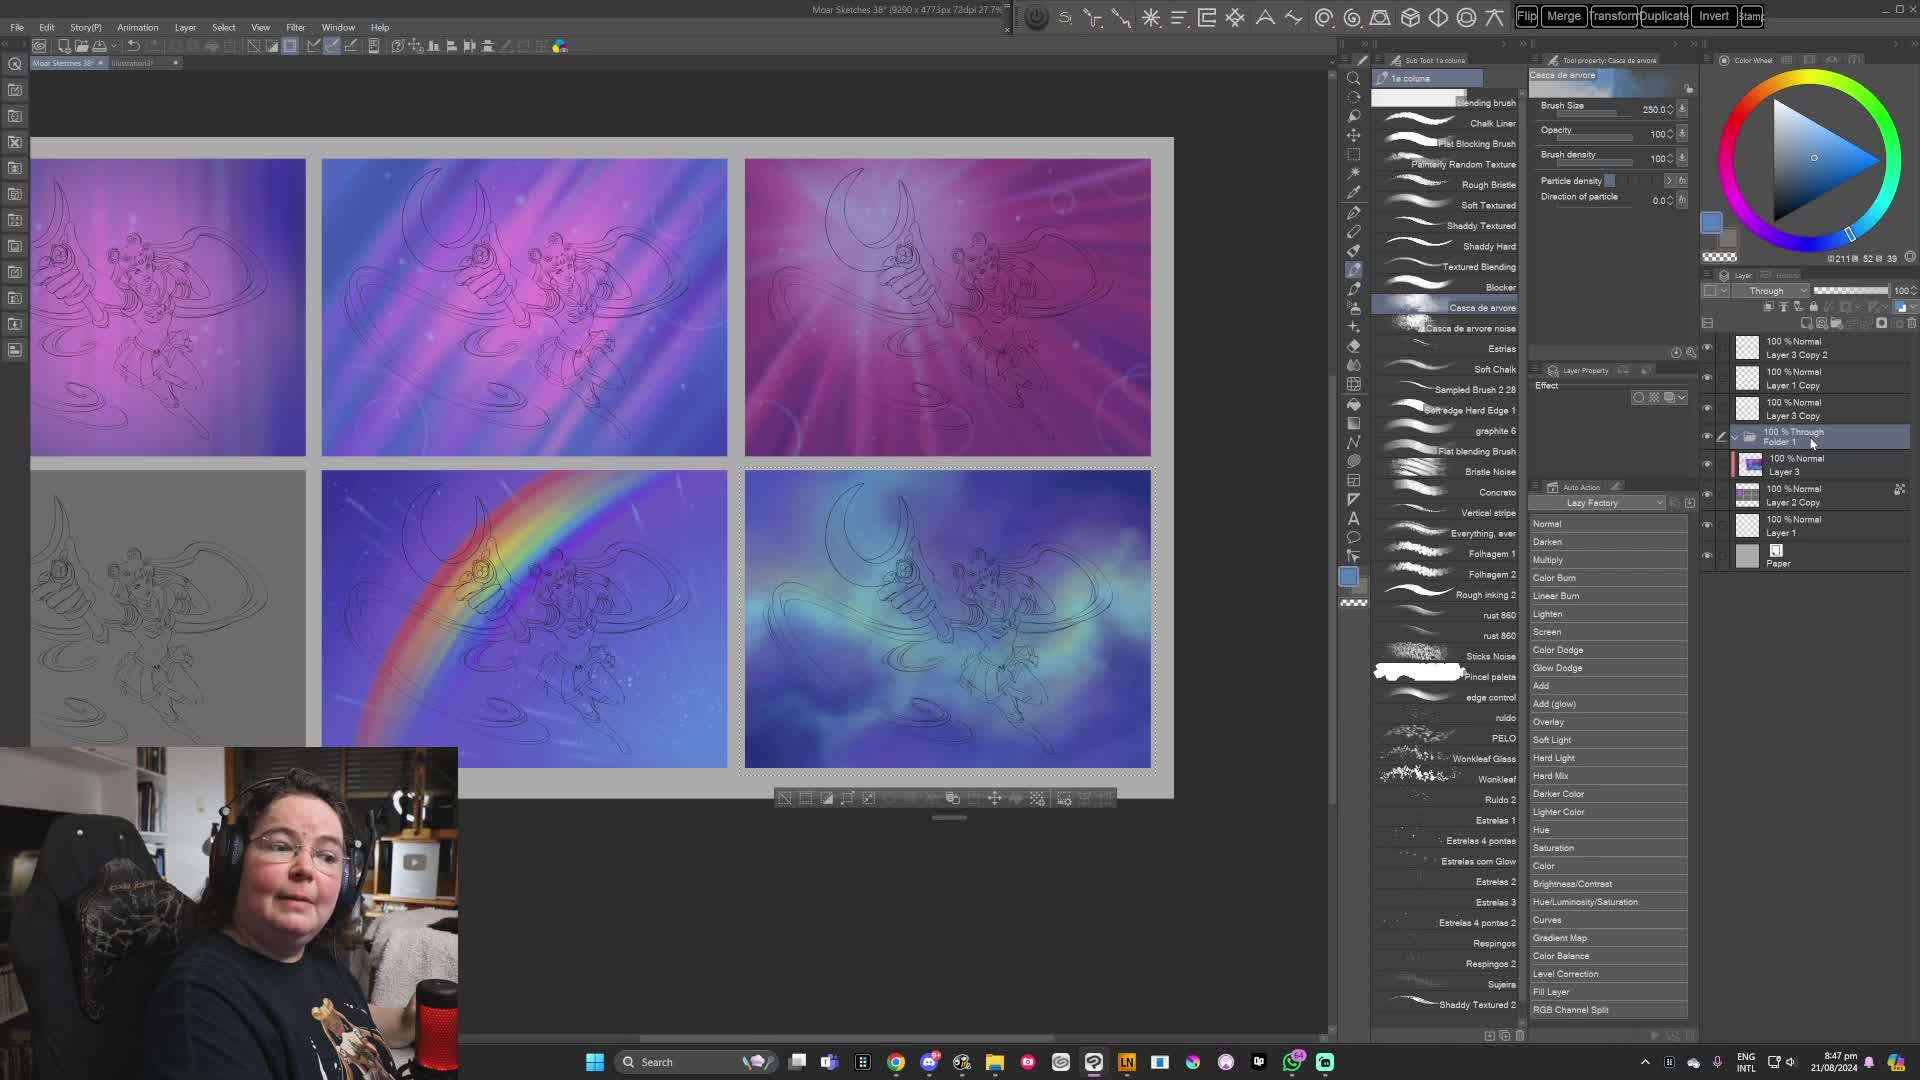Click the Duplicate command button

pyautogui.click(x=1664, y=16)
